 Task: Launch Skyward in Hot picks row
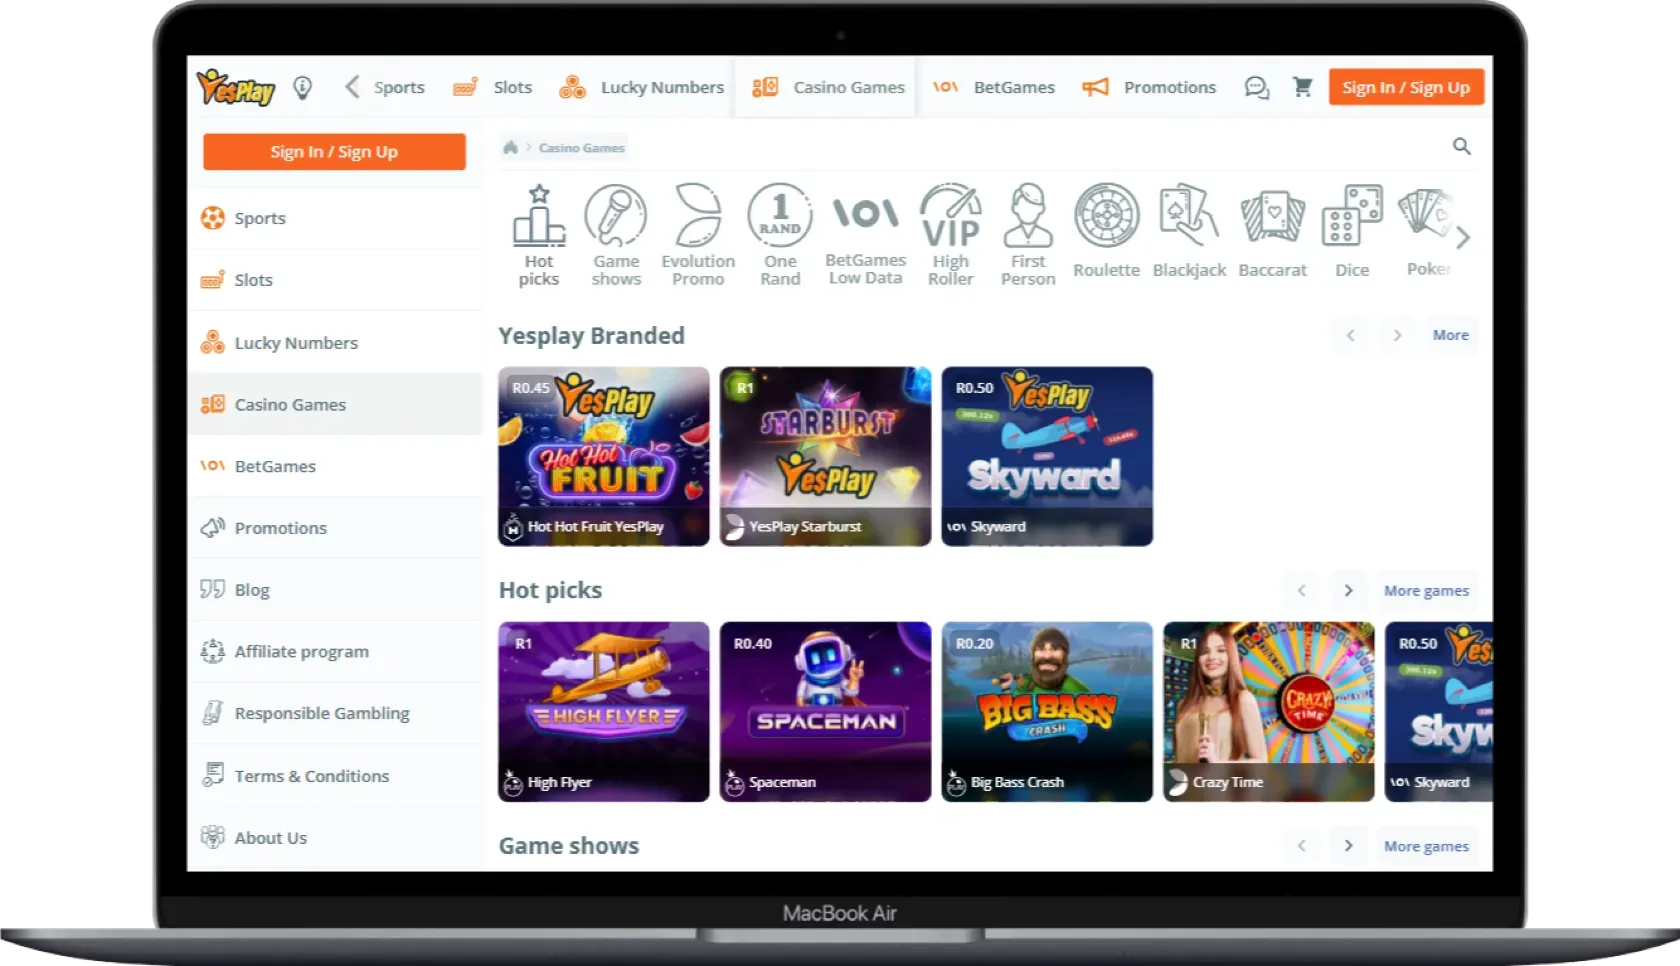1439,712
